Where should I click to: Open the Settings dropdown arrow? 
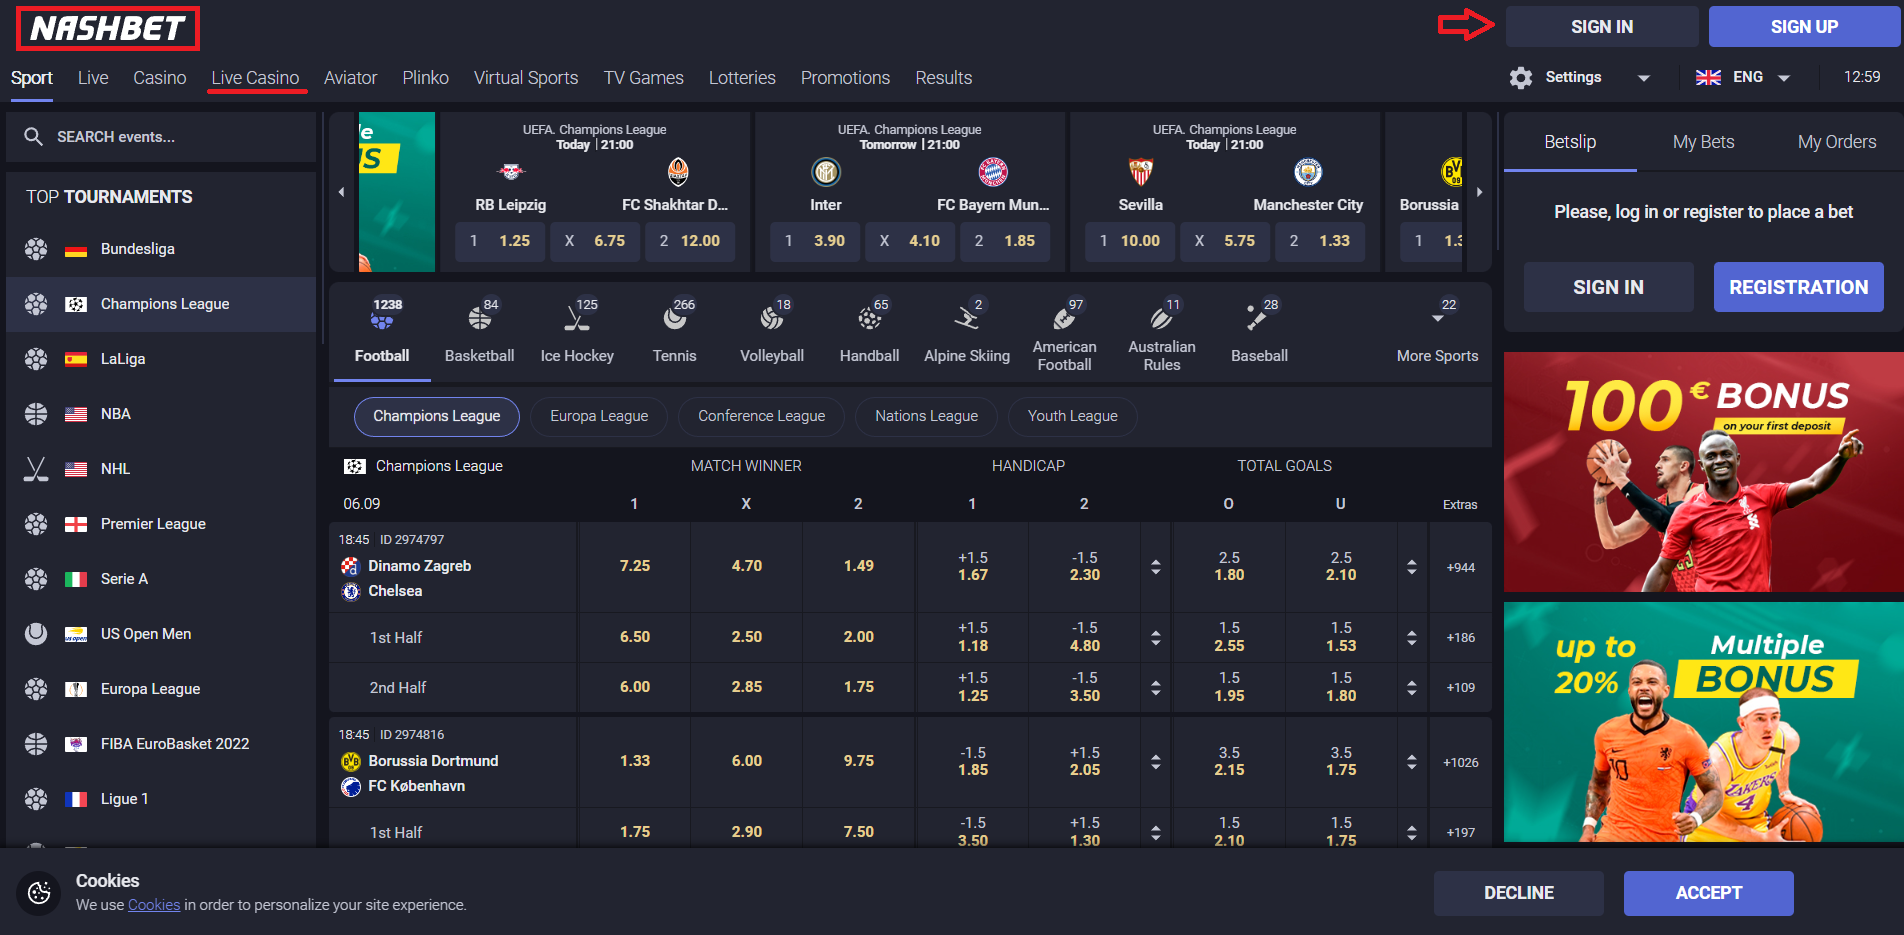coord(1643,78)
